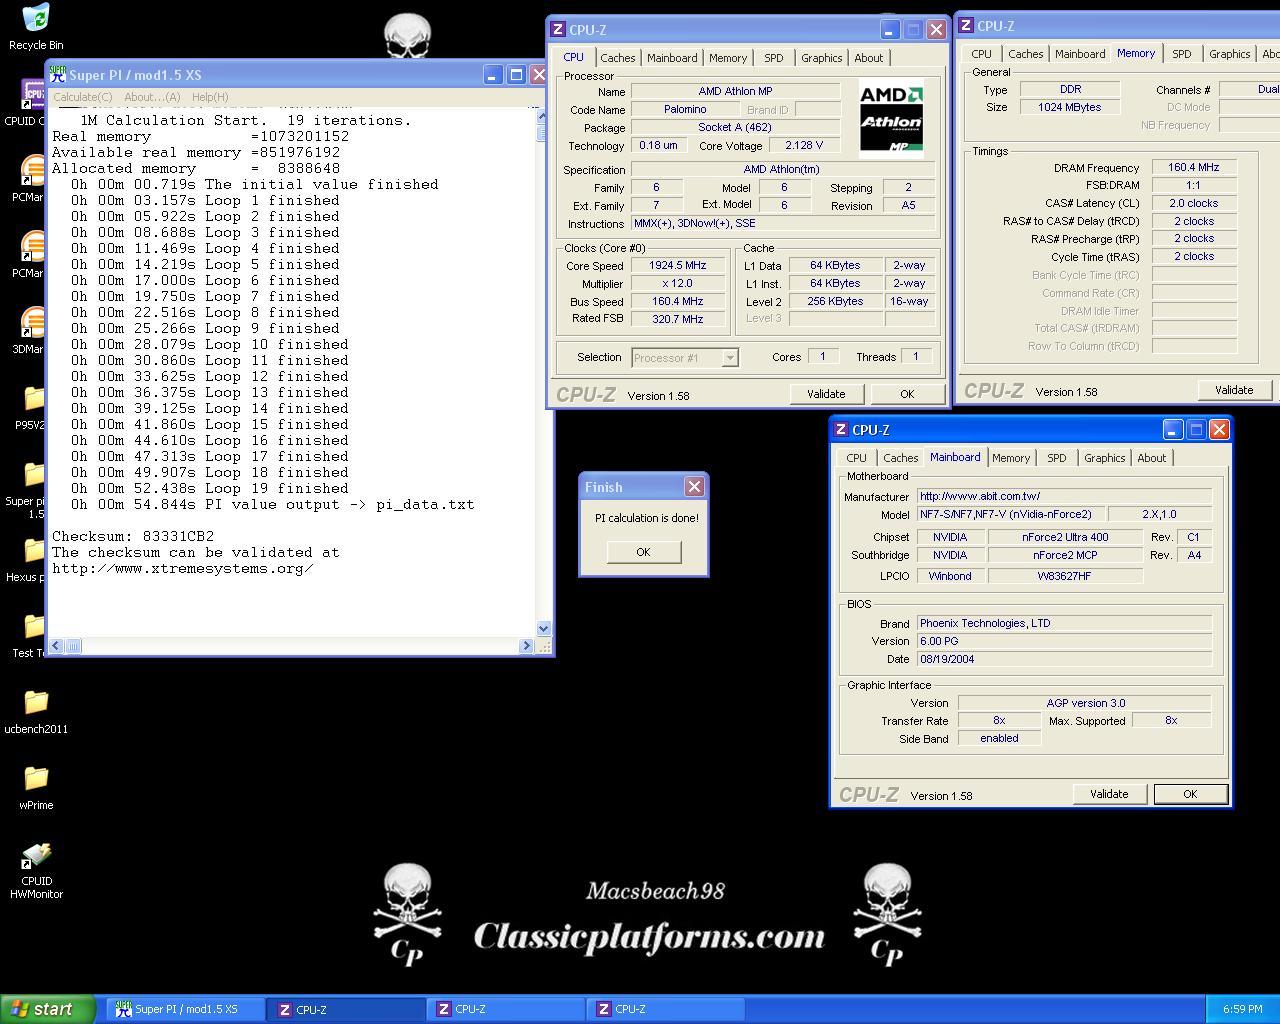The height and width of the screenshot is (1024, 1280).
Task: Select Memory tab in CPU-Z Mainboard window
Action: [x=1011, y=458]
